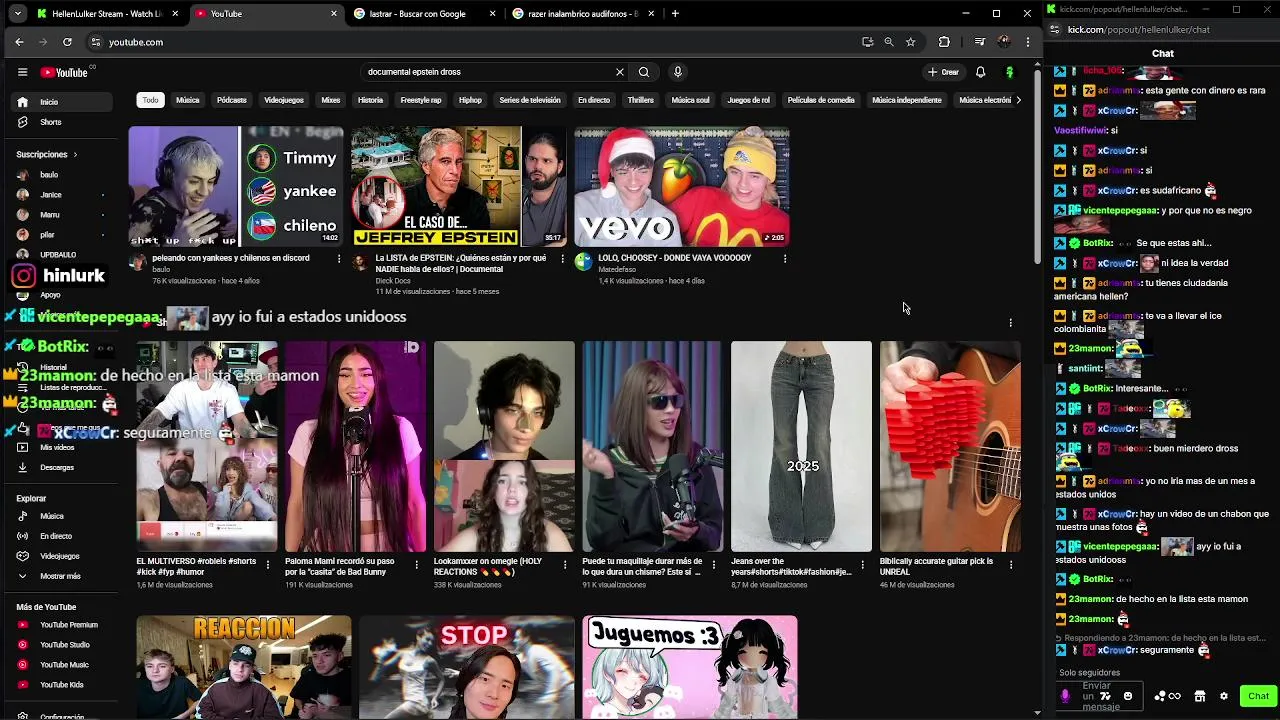Open the Chrome three-dot menu

coord(1027,42)
